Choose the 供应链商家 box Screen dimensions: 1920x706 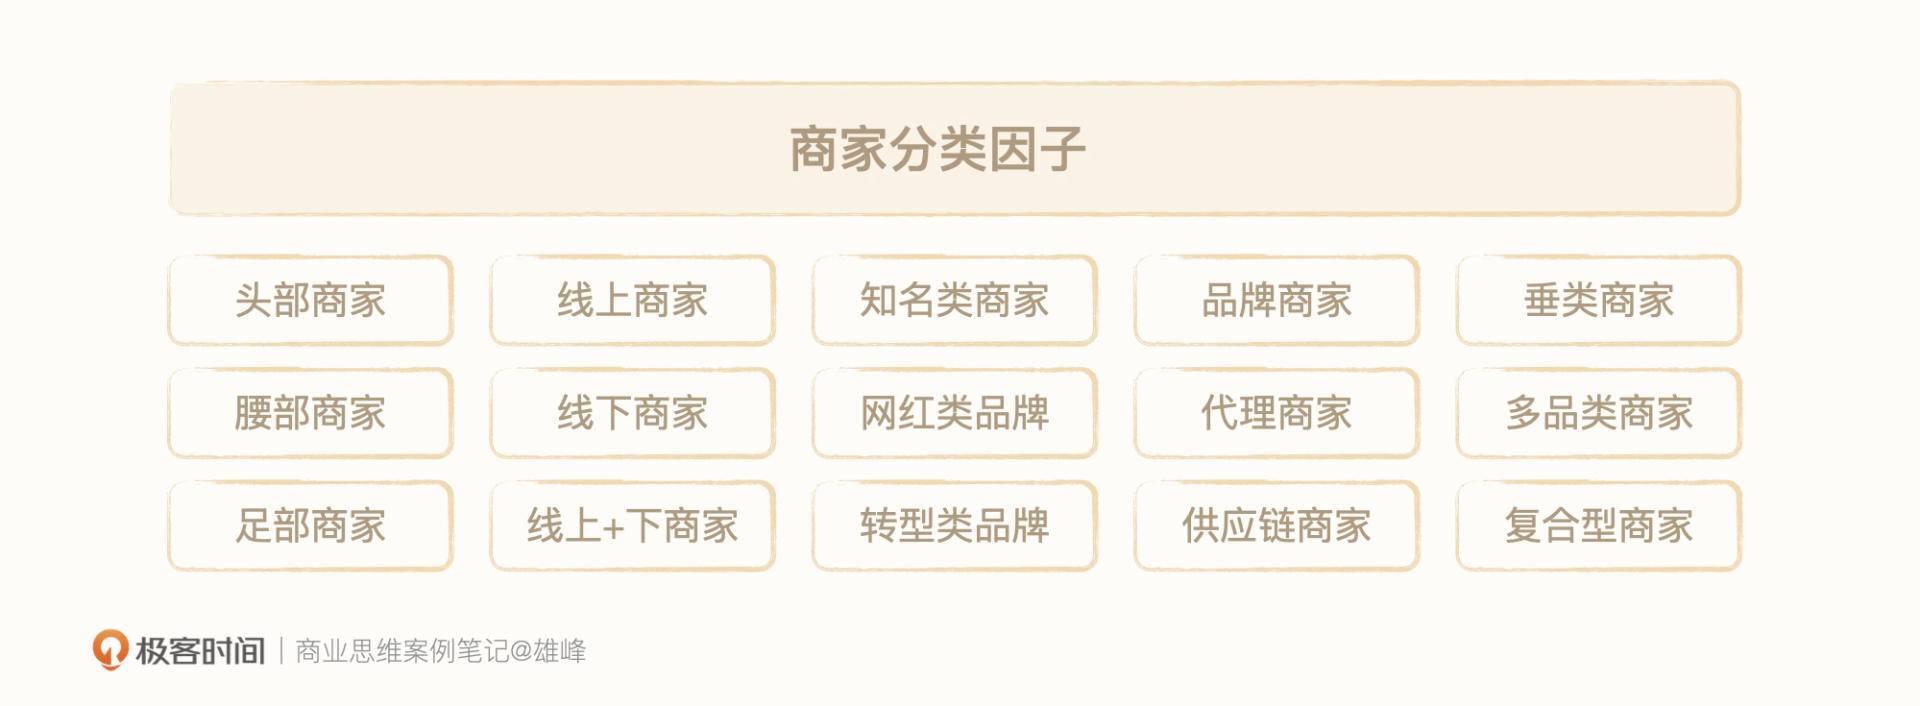(x=1276, y=526)
